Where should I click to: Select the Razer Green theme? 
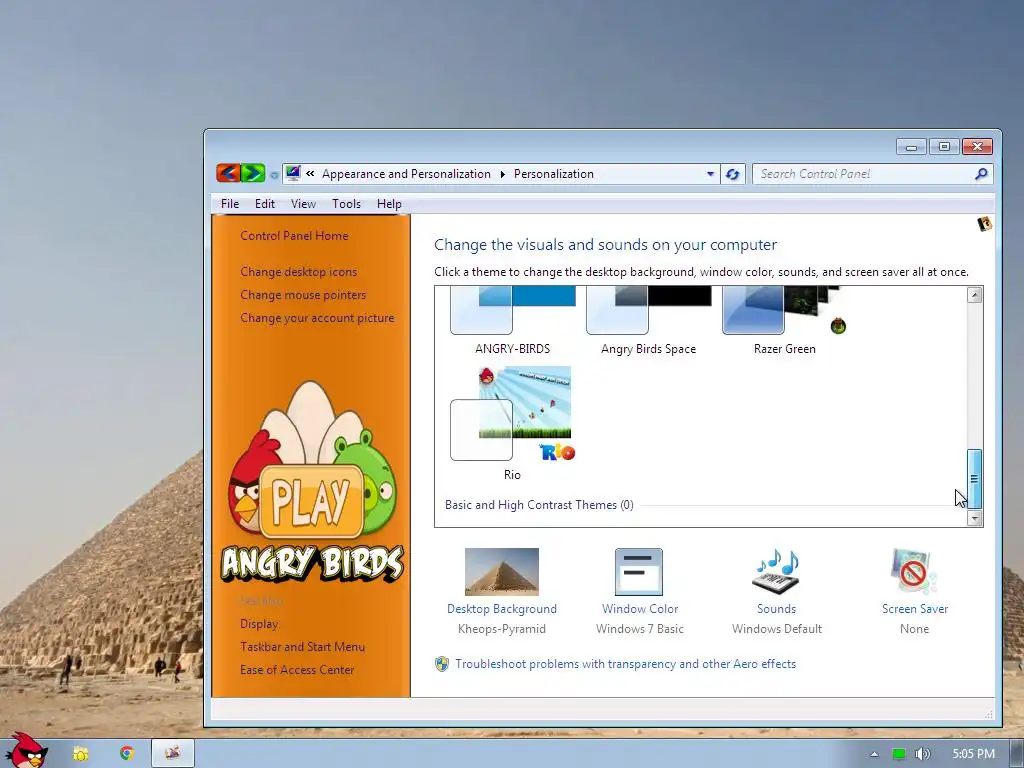[784, 321]
